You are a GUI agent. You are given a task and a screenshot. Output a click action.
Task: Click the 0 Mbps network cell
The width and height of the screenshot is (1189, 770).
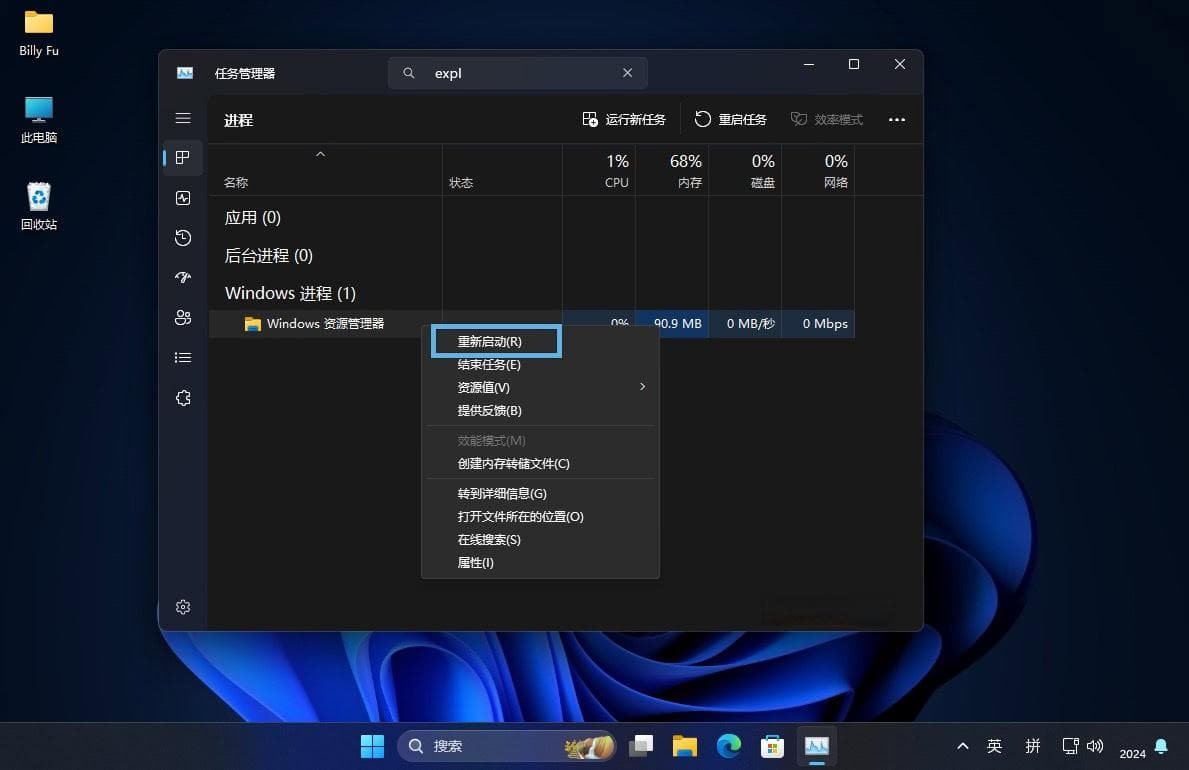tap(818, 324)
